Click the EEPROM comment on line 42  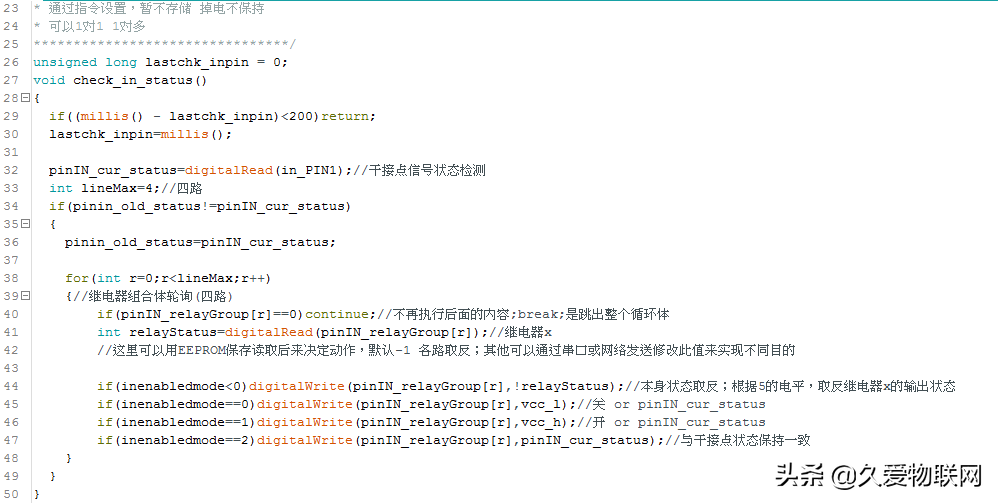[x=446, y=350]
